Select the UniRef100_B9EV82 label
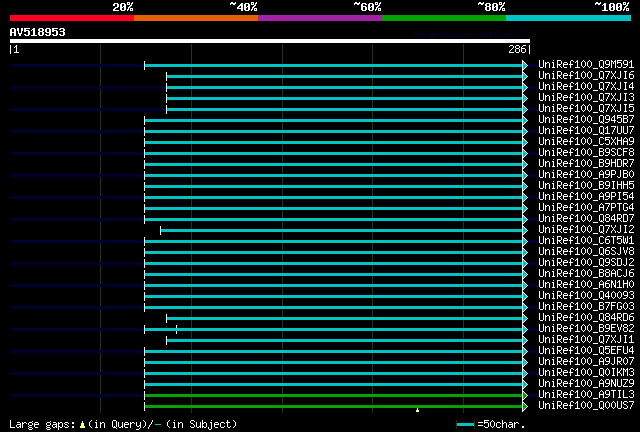The image size is (640, 432). click(x=586, y=329)
